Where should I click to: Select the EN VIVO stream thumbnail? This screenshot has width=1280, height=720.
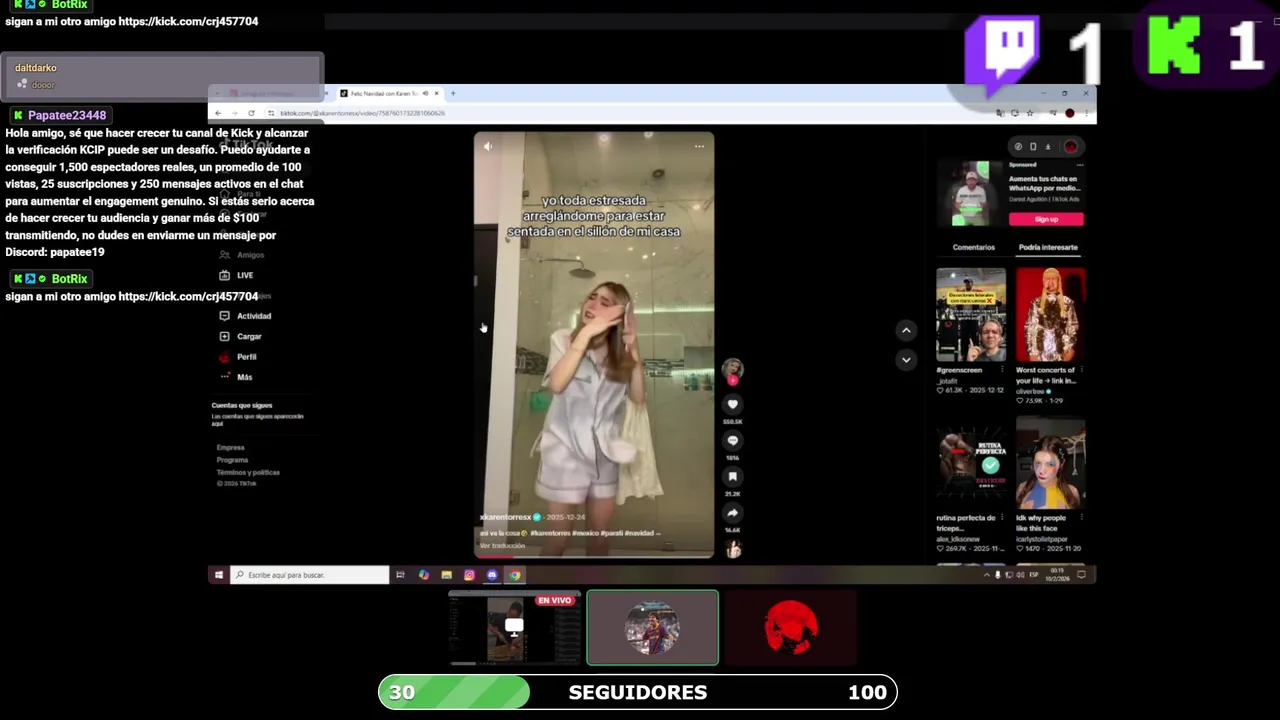pos(514,628)
